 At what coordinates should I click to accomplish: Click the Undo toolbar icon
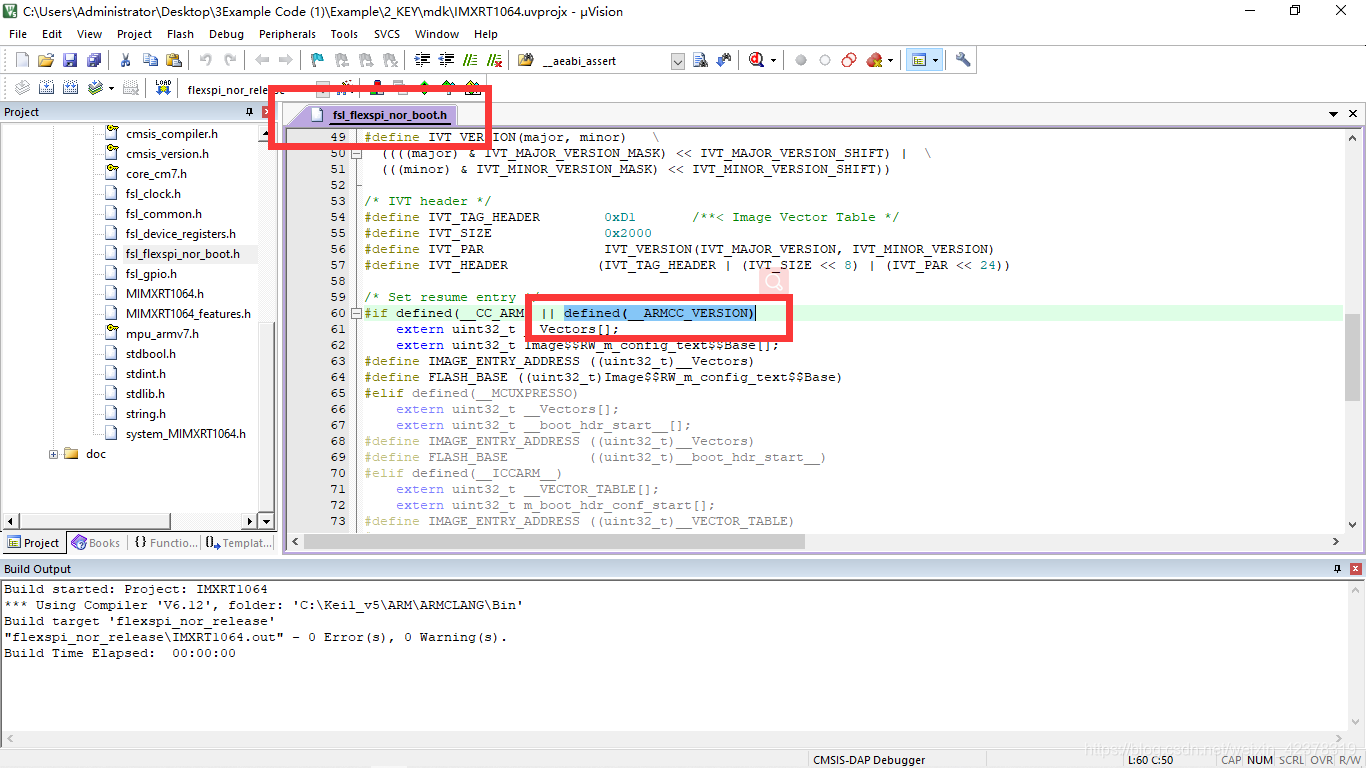(206, 60)
